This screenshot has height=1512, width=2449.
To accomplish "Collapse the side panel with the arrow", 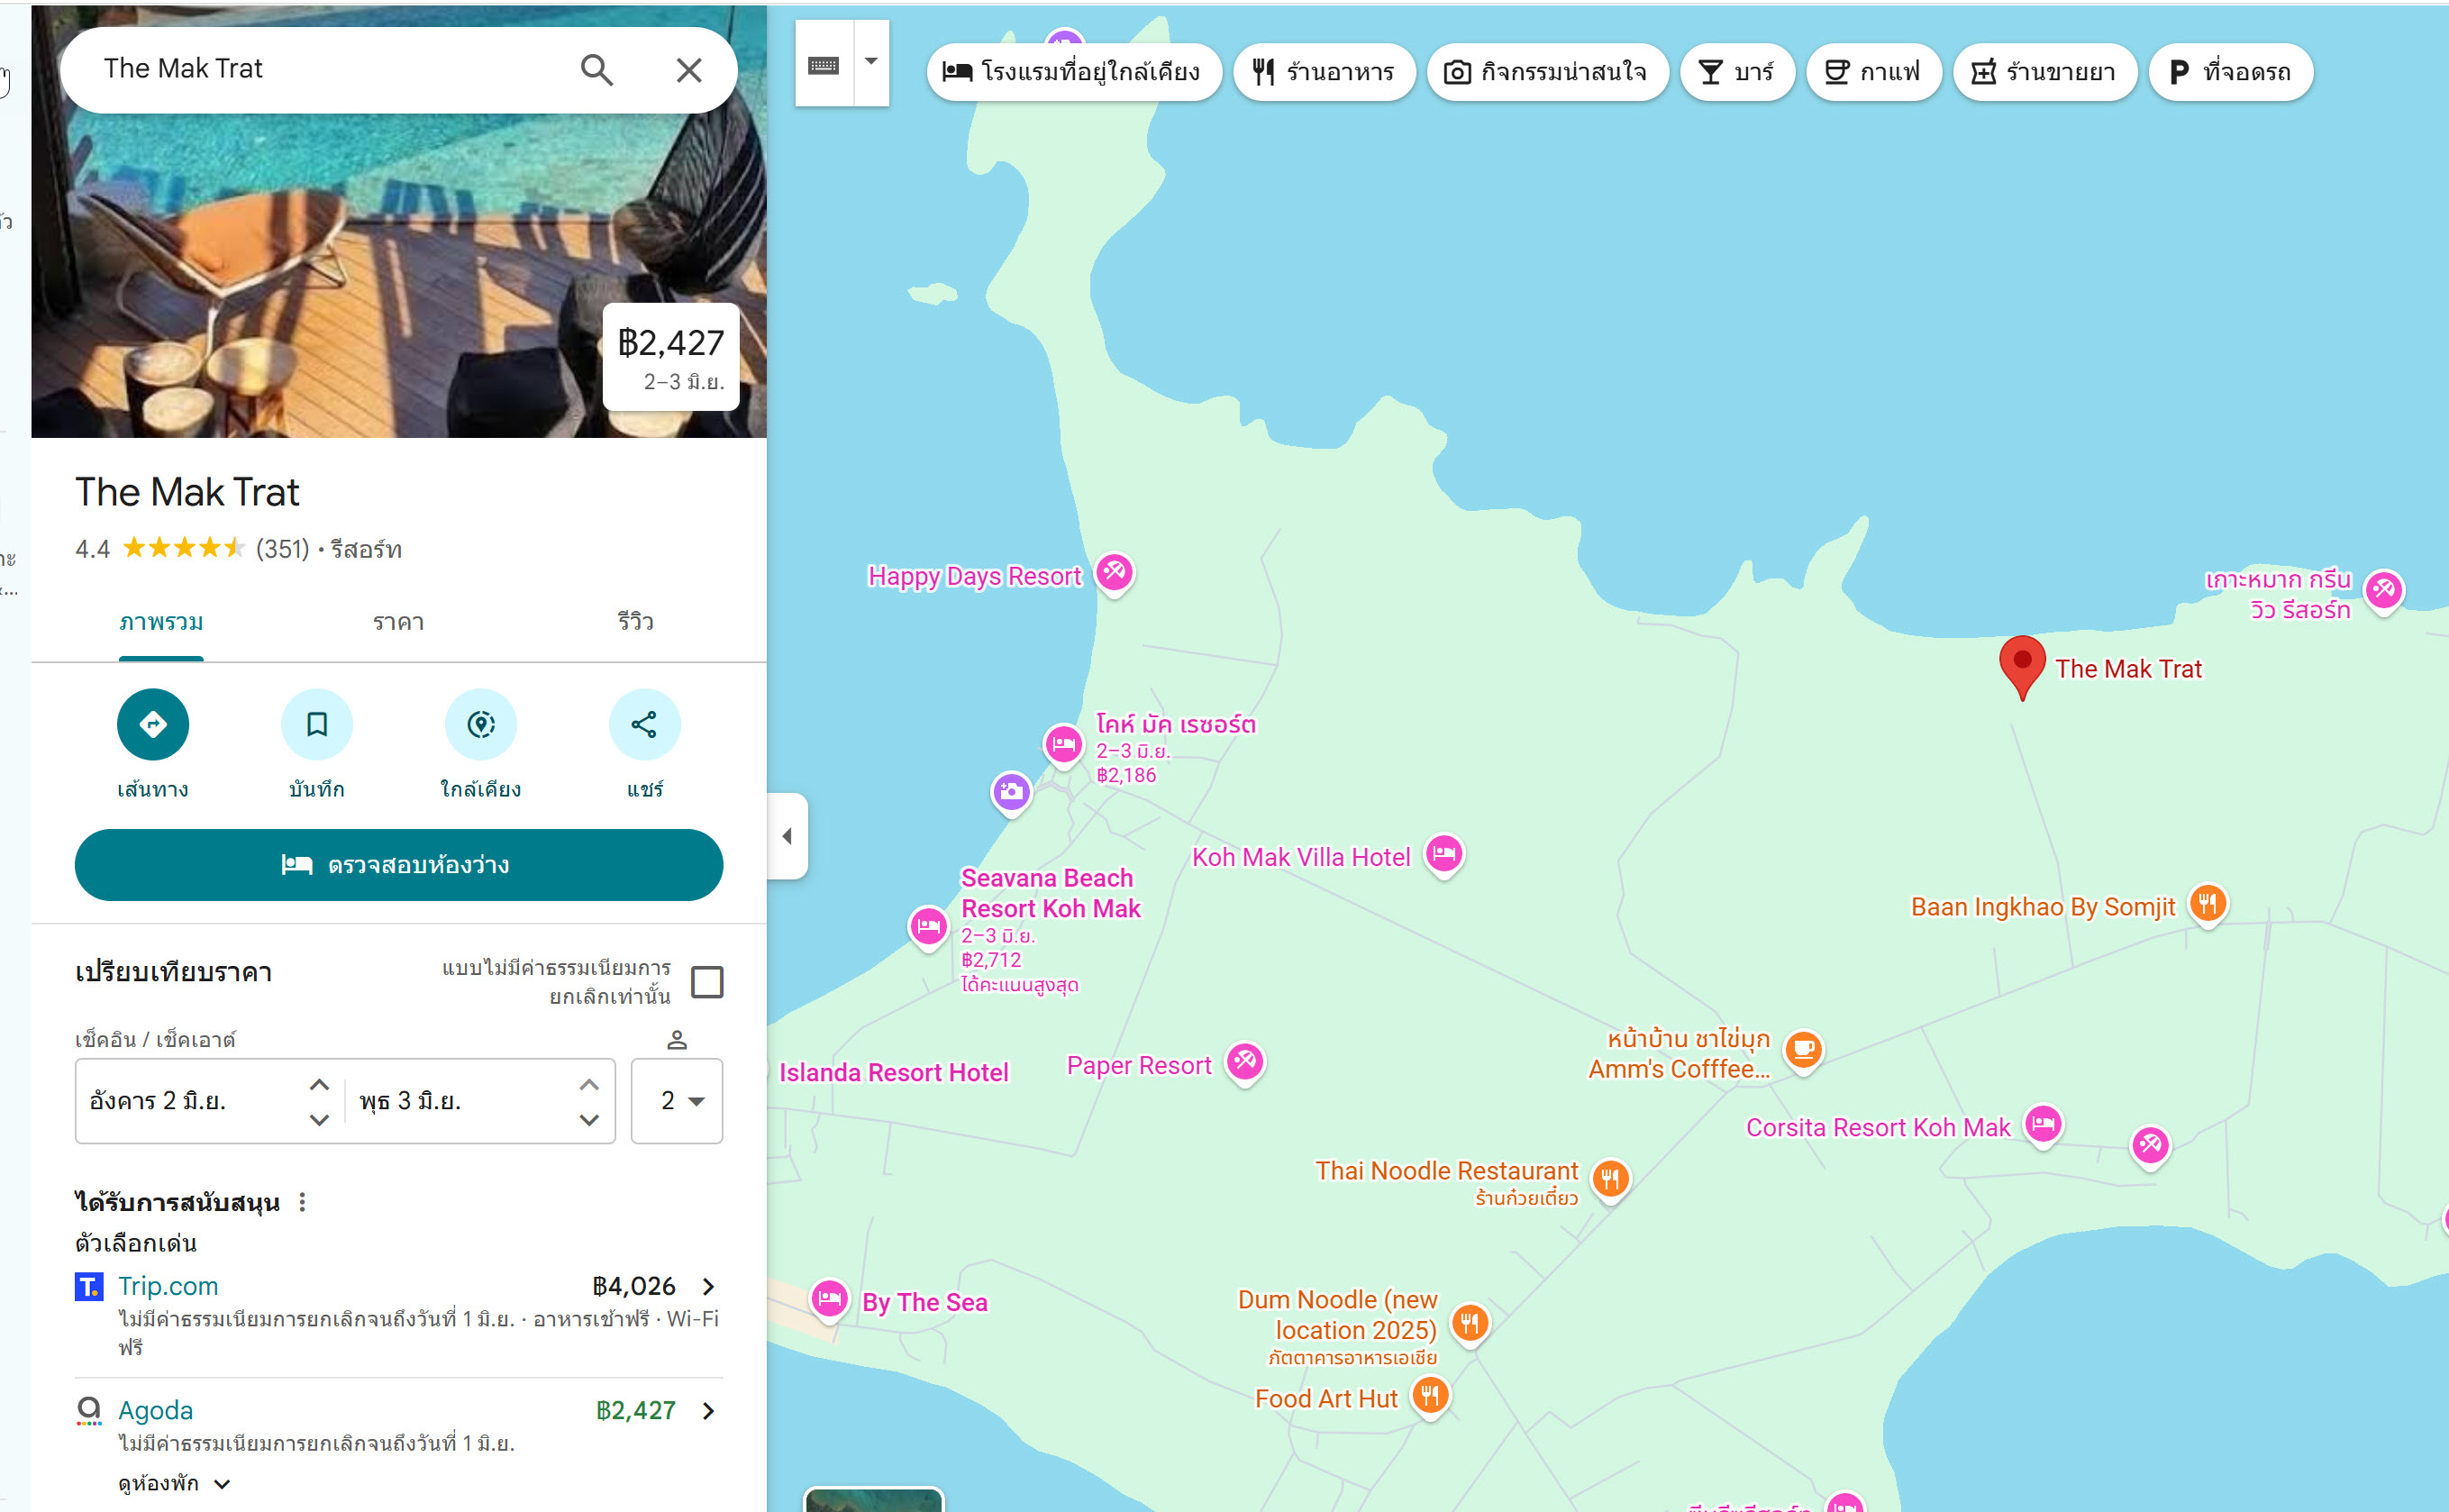I will coord(787,836).
